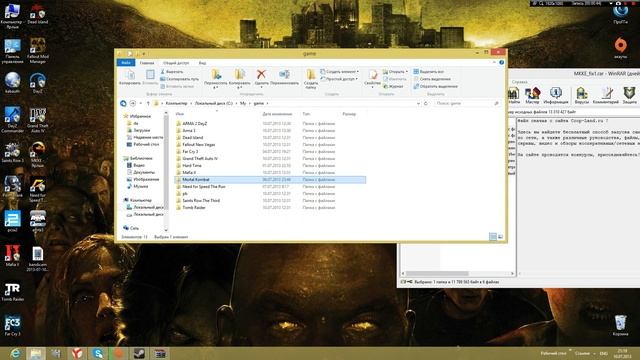Open Skype from the taskbar
640x360 pixels.
pos(98,353)
